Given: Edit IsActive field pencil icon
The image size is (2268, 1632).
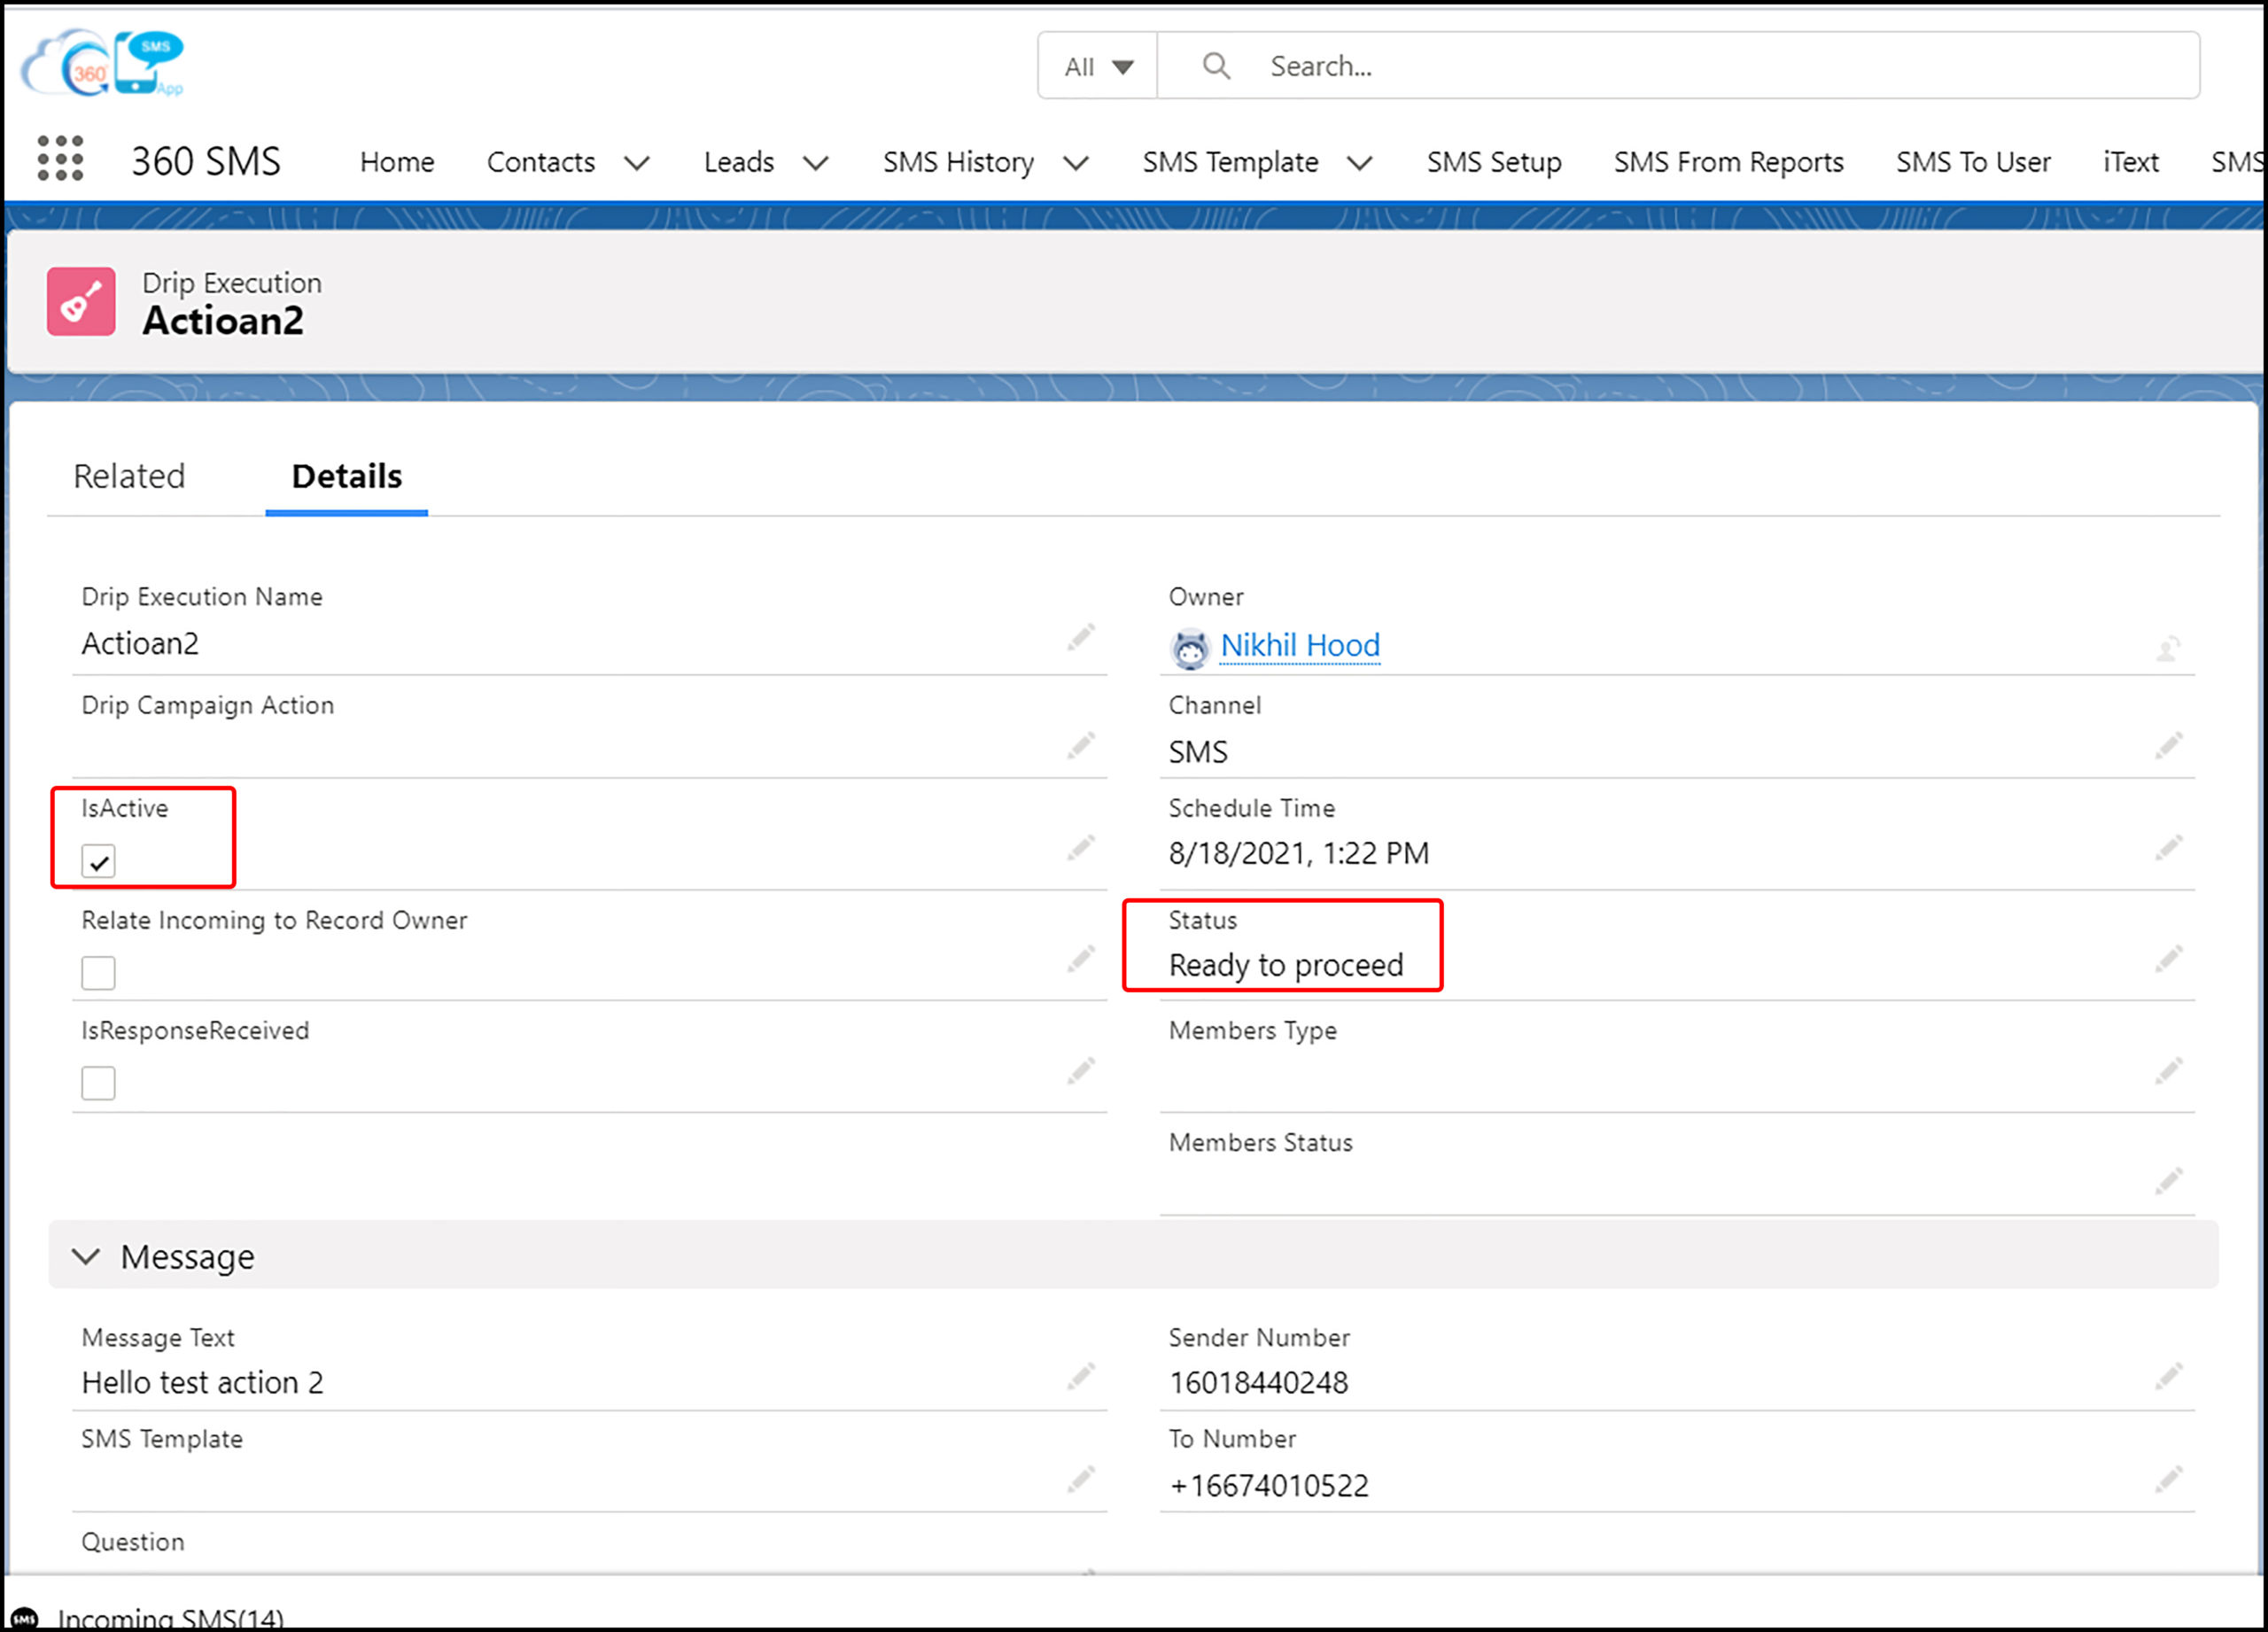Looking at the screenshot, I should coord(1081,848).
